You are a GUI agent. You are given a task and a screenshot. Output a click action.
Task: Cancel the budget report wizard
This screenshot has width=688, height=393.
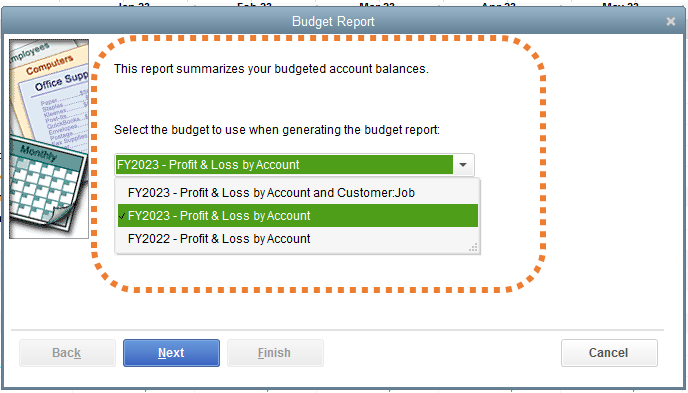(x=609, y=353)
